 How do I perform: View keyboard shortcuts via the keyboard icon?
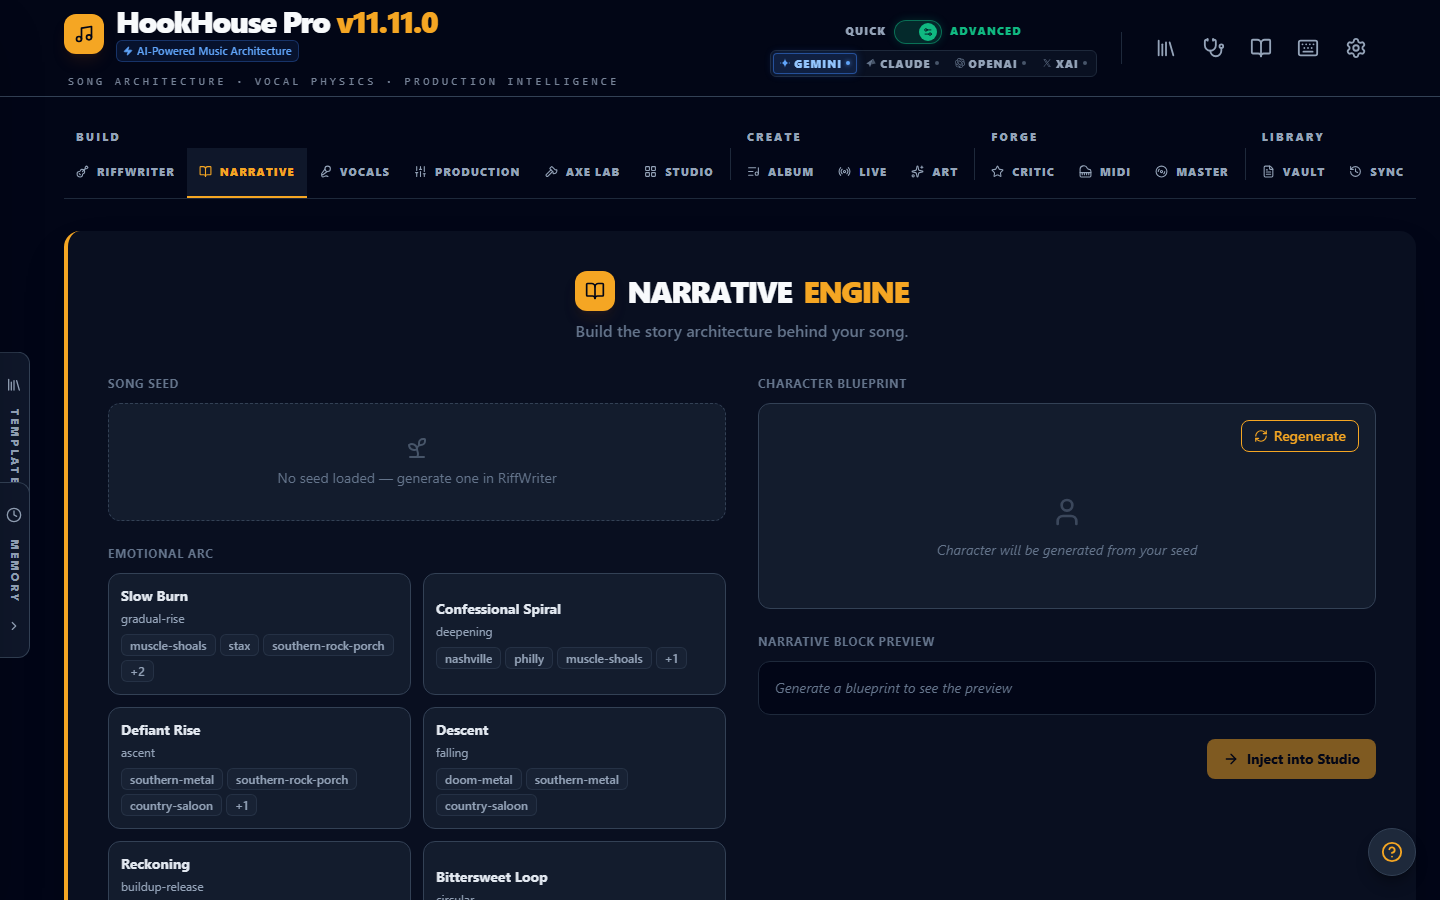tap(1307, 47)
